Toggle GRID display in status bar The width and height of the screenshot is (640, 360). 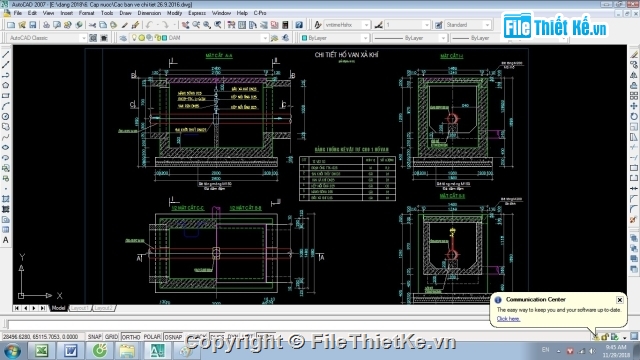click(111, 337)
